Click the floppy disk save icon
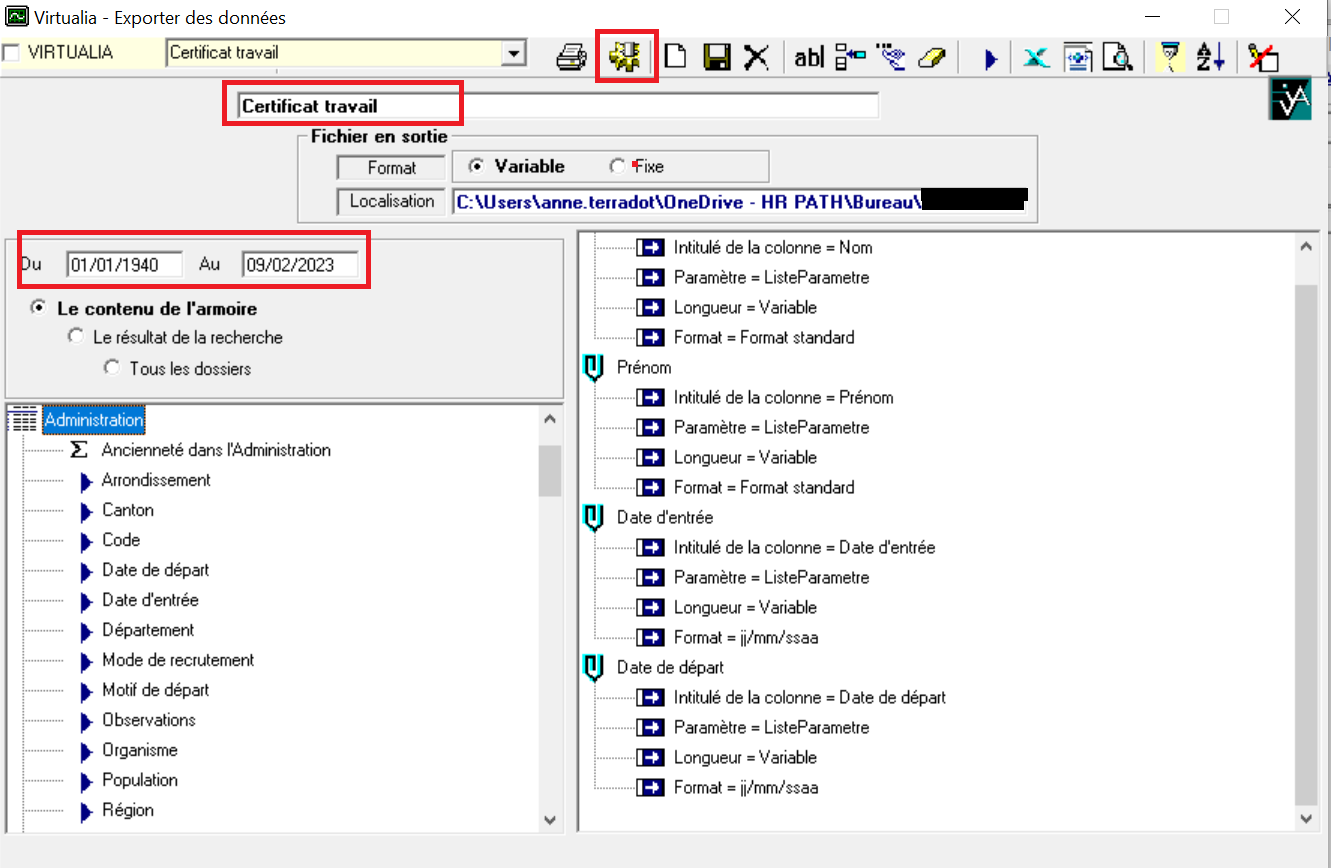 click(x=716, y=58)
